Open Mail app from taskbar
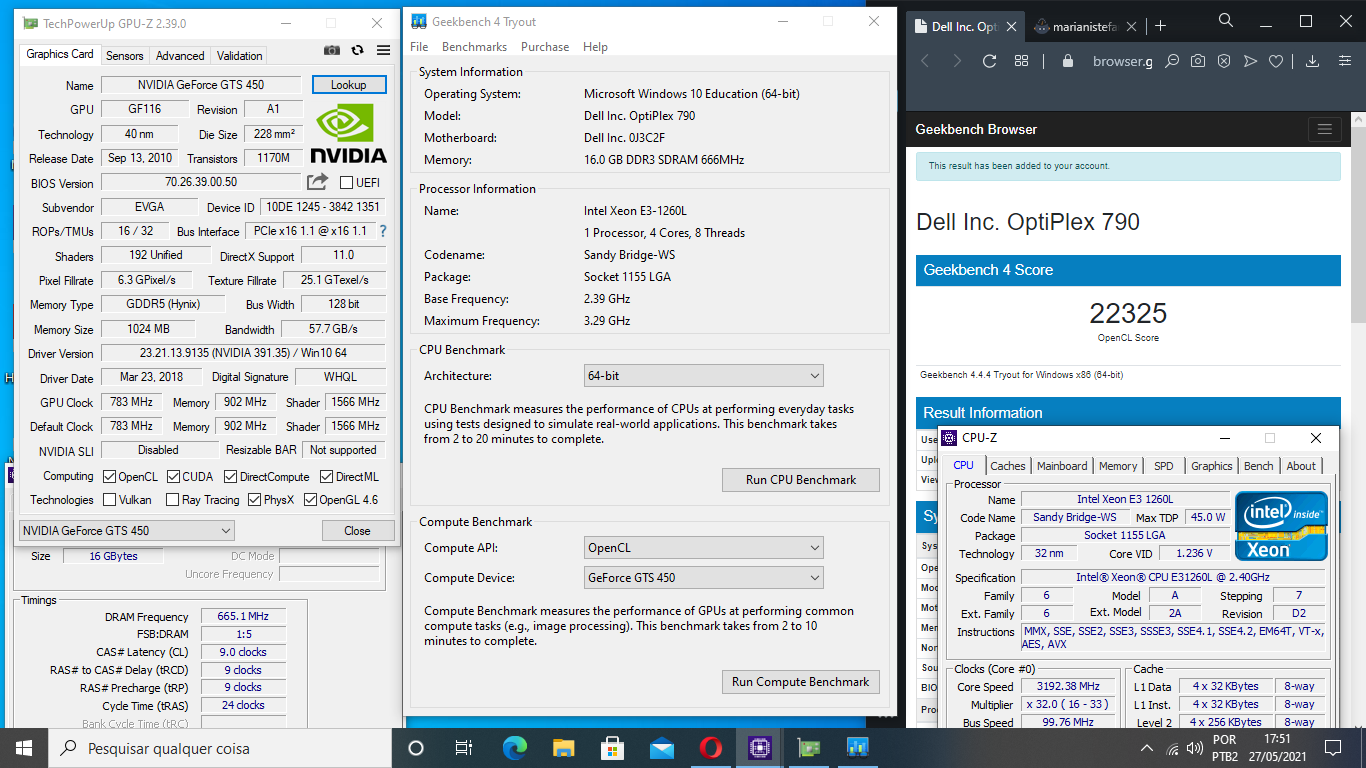Screen dimensions: 1366x768 (661, 748)
